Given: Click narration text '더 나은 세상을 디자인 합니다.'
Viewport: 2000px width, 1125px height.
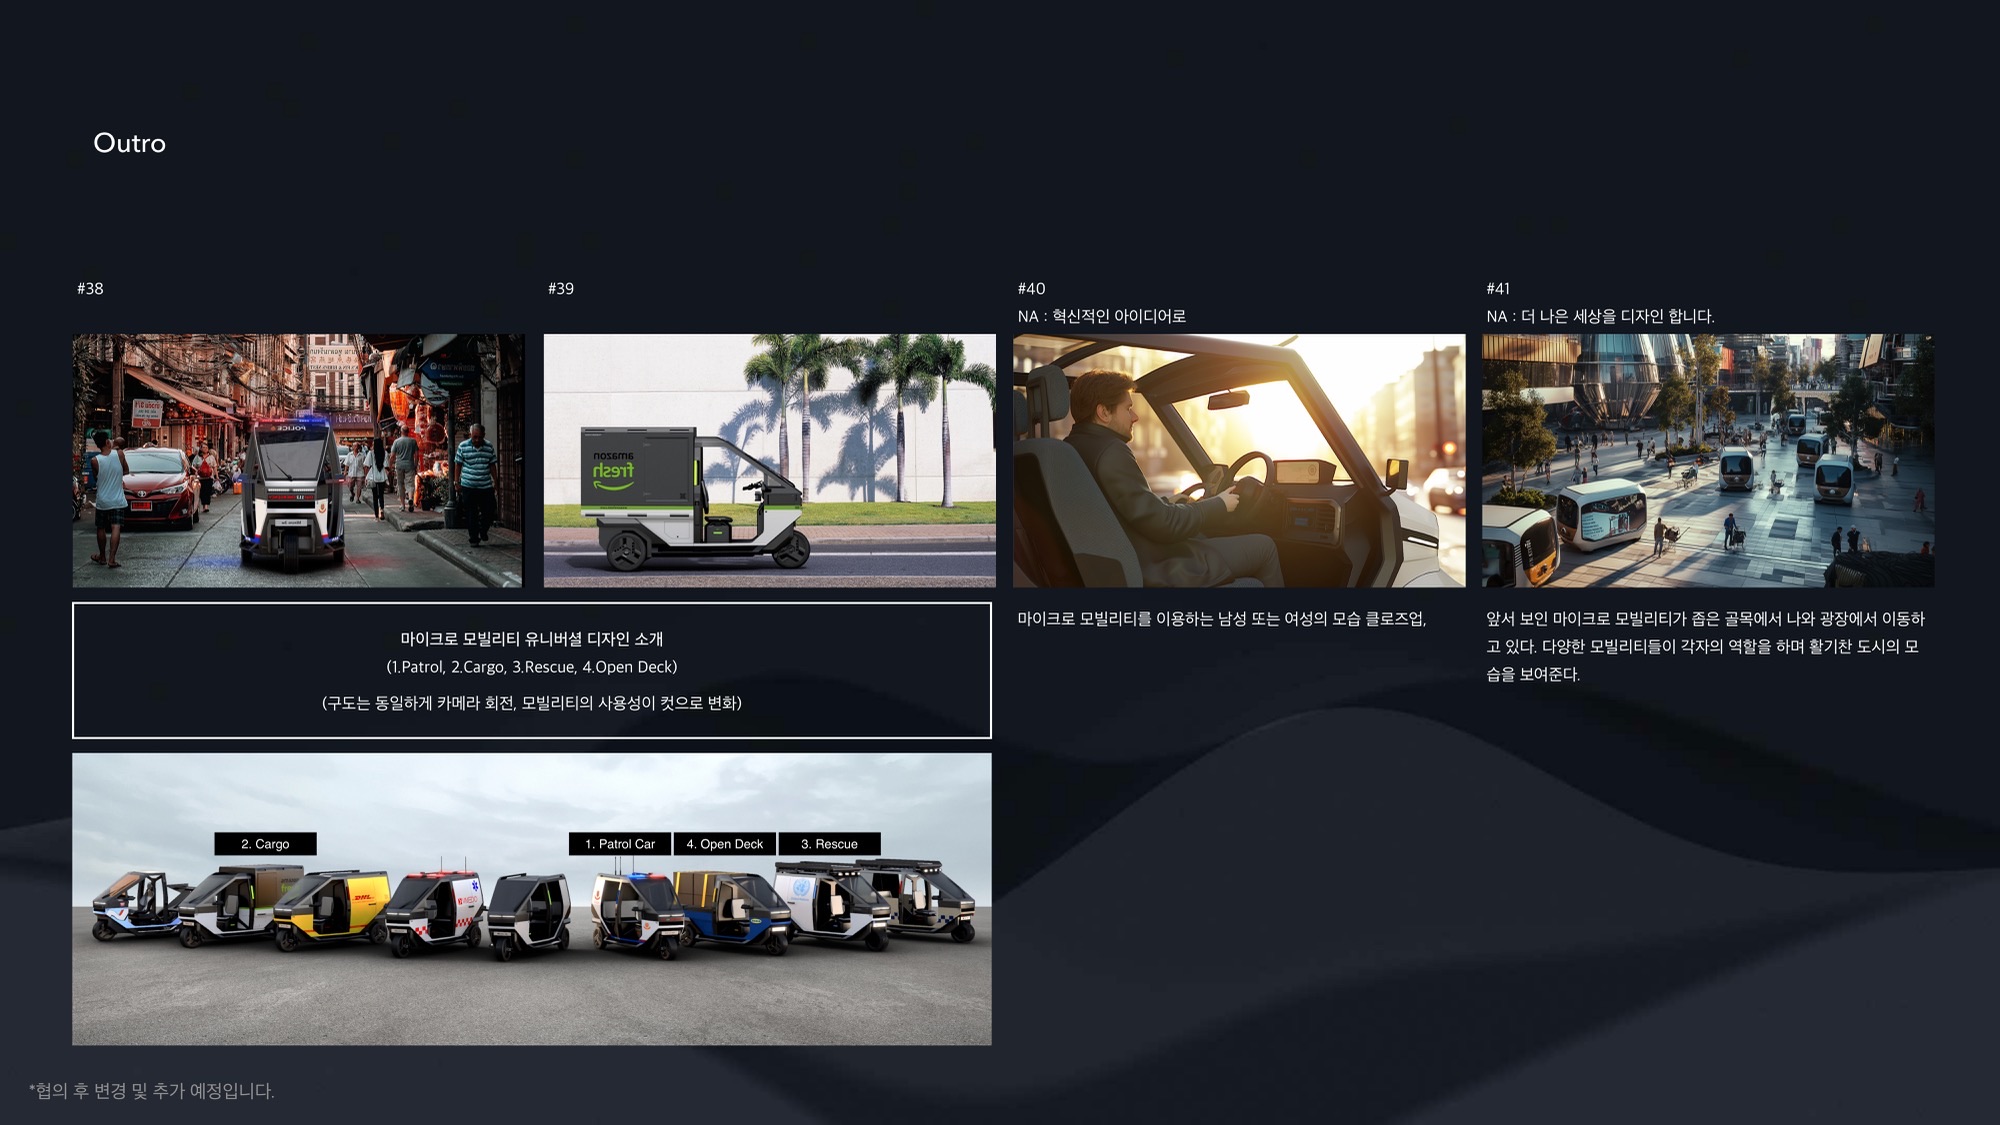Looking at the screenshot, I should coord(1618,316).
